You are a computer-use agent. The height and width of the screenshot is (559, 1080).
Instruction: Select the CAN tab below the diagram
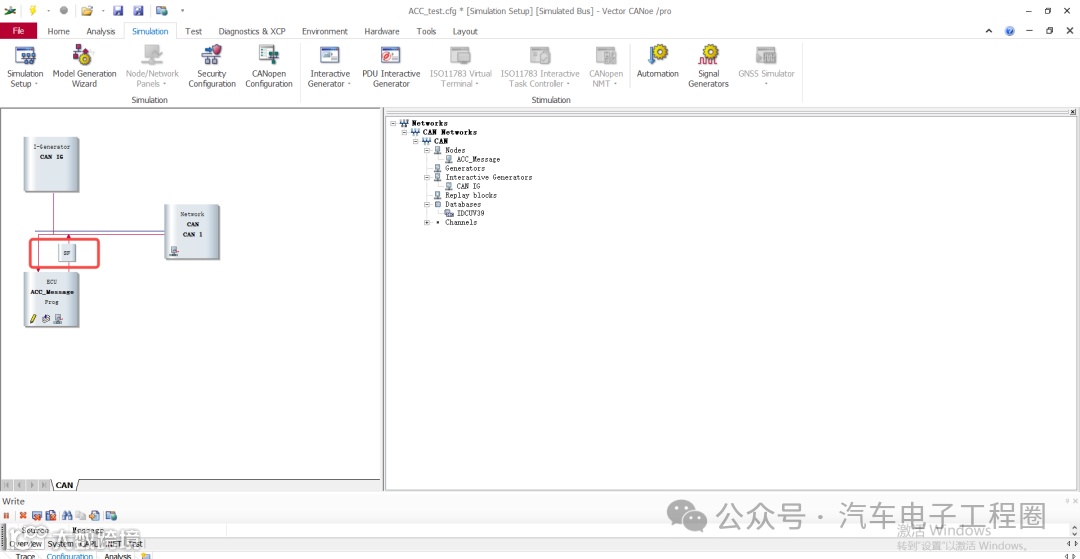pyautogui.click(x=64, y=485)
